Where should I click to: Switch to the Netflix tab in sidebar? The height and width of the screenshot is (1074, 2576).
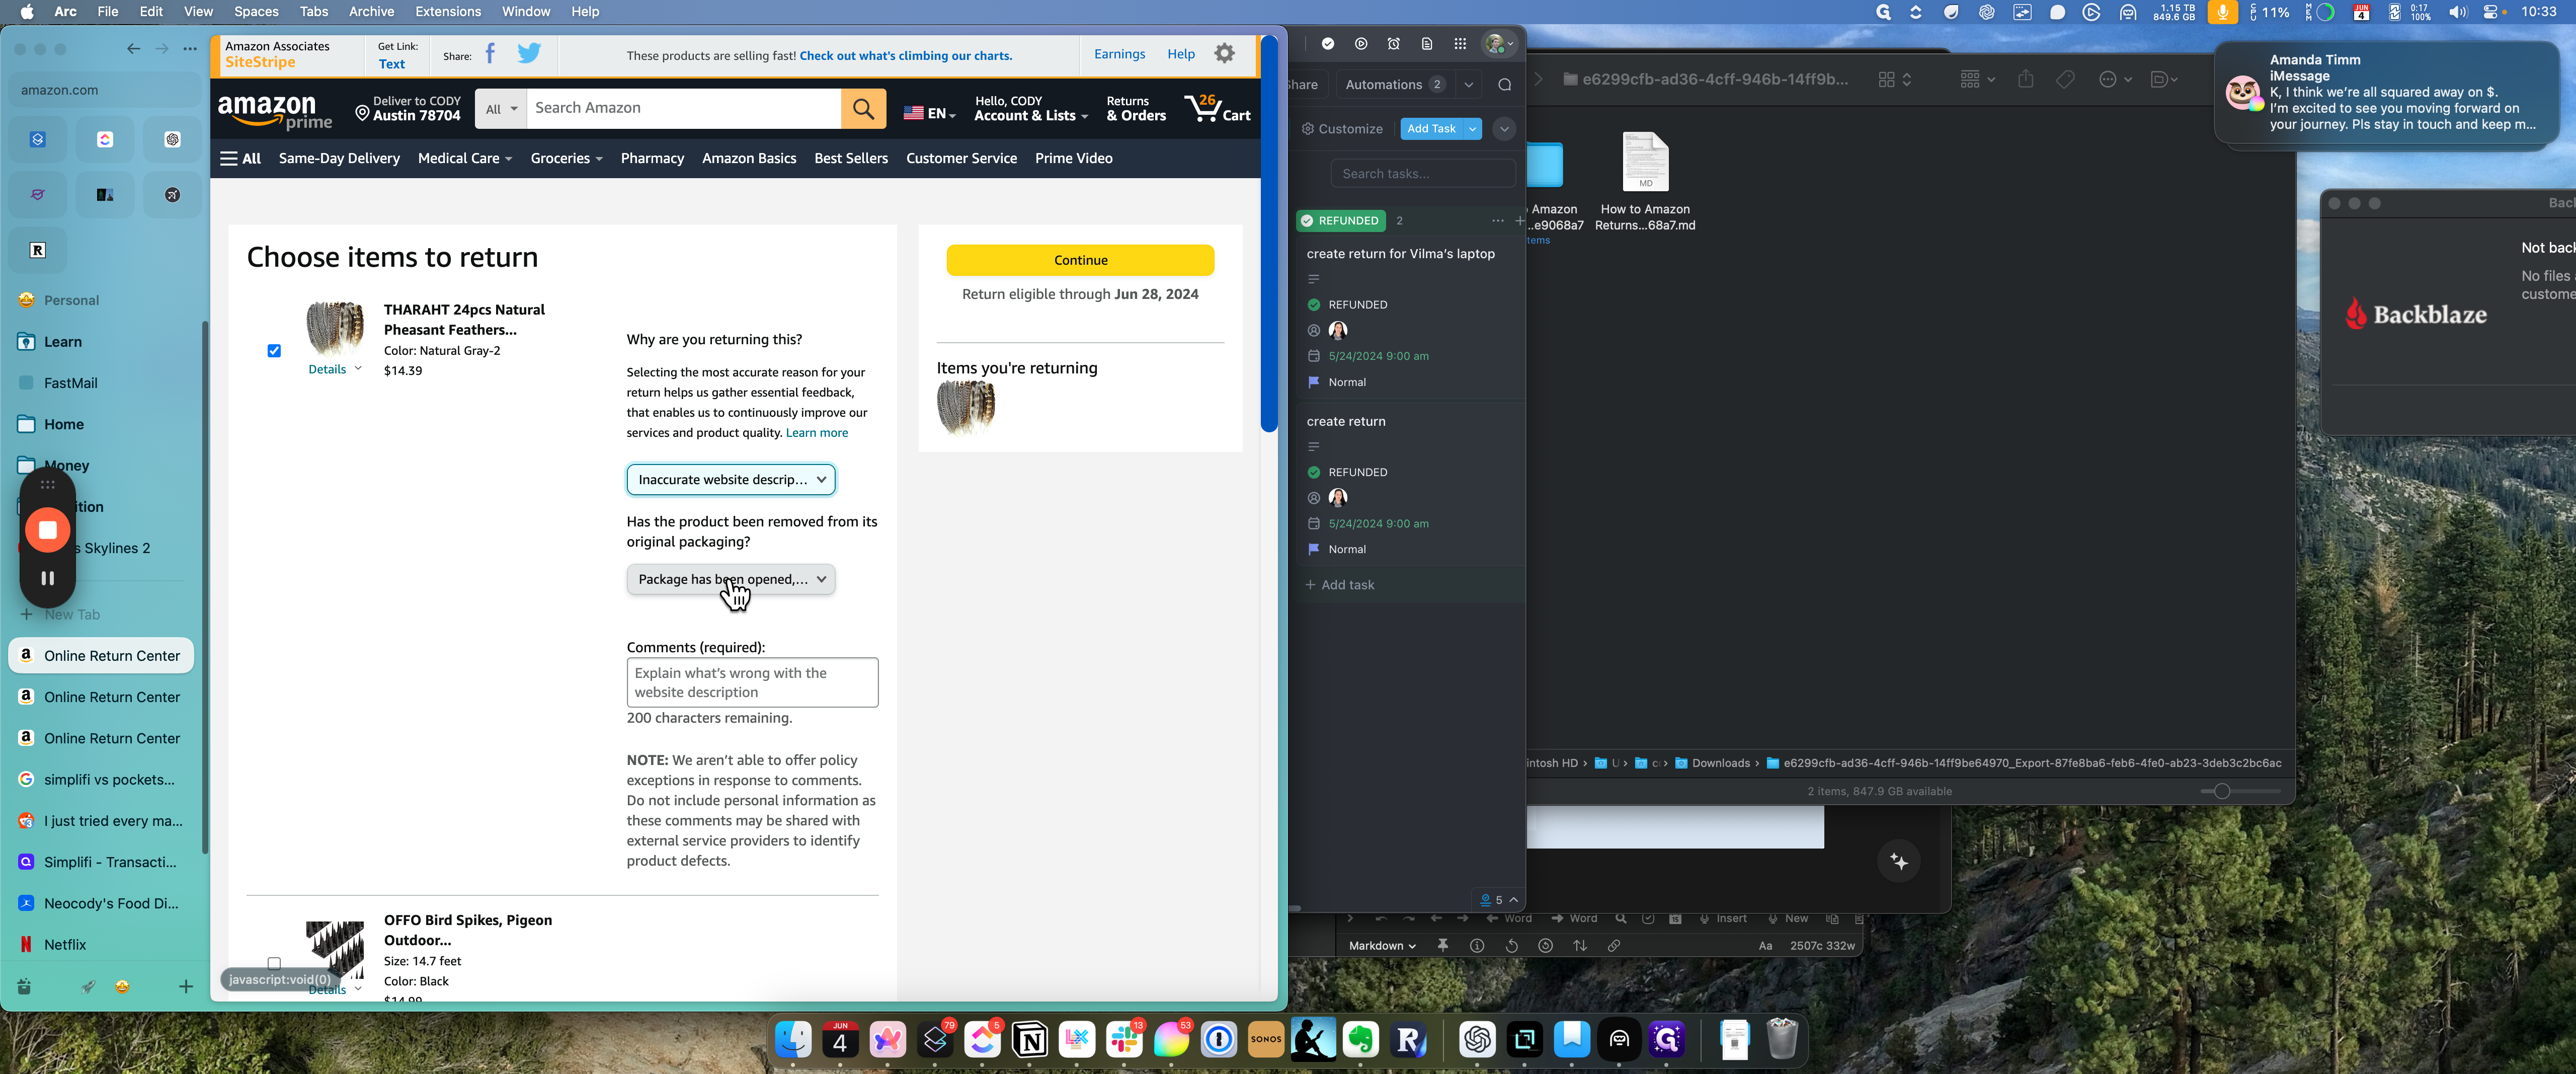(x=65, y=944)
